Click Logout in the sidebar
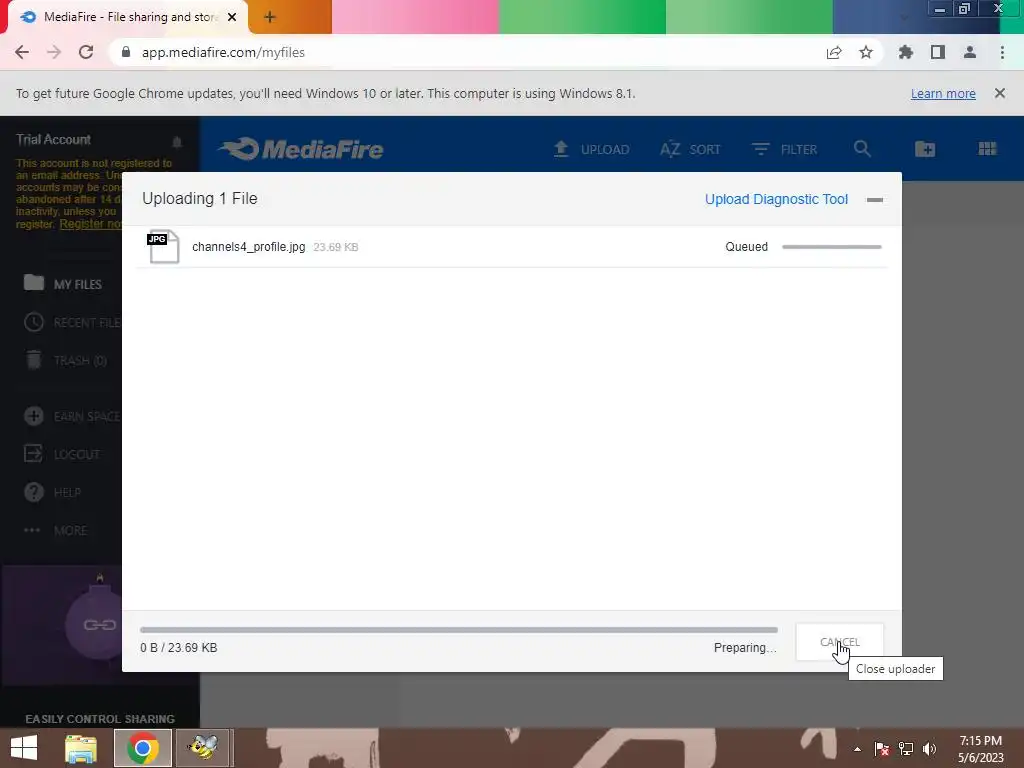Viewport: 1024px width, 768px height. point(62,454)
